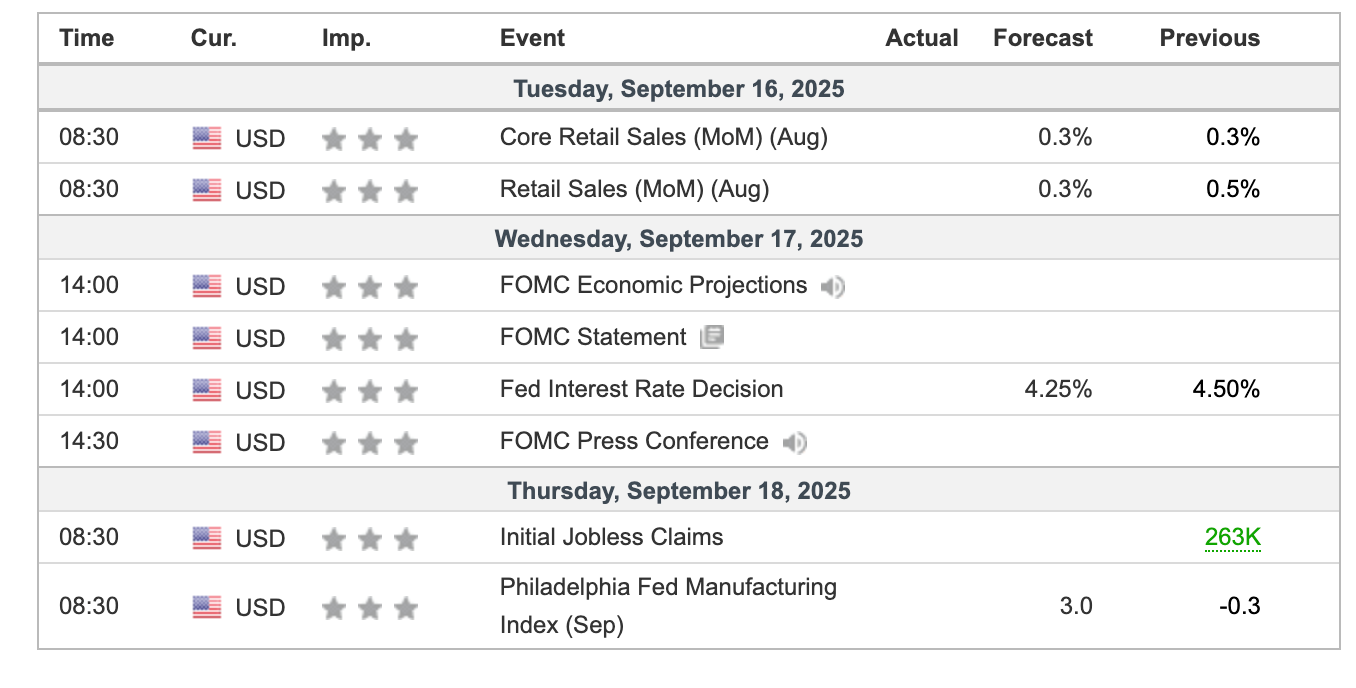Click the importance stars for Retail Sales (MoM)

tap(369, 191)
